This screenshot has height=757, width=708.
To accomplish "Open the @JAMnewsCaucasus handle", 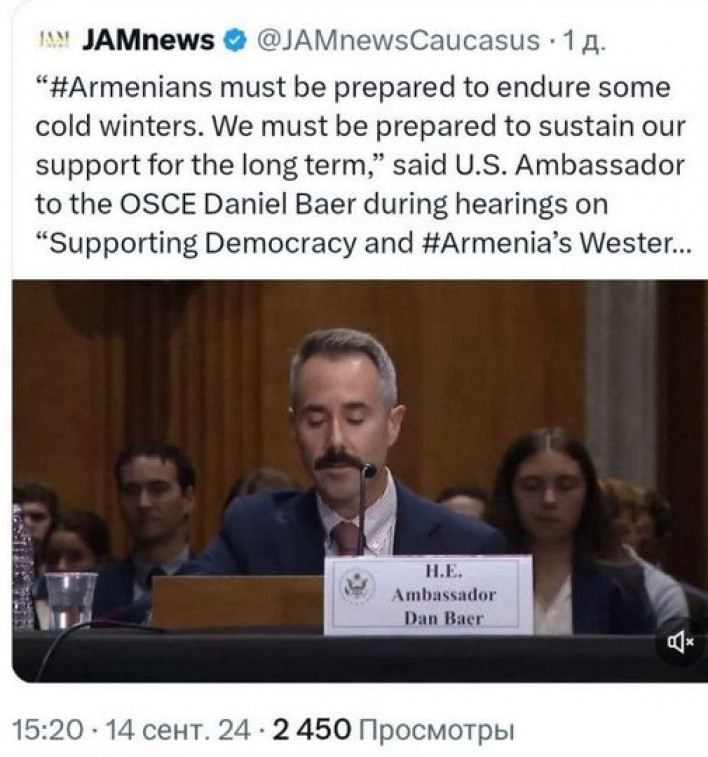I will click(398, 40).
